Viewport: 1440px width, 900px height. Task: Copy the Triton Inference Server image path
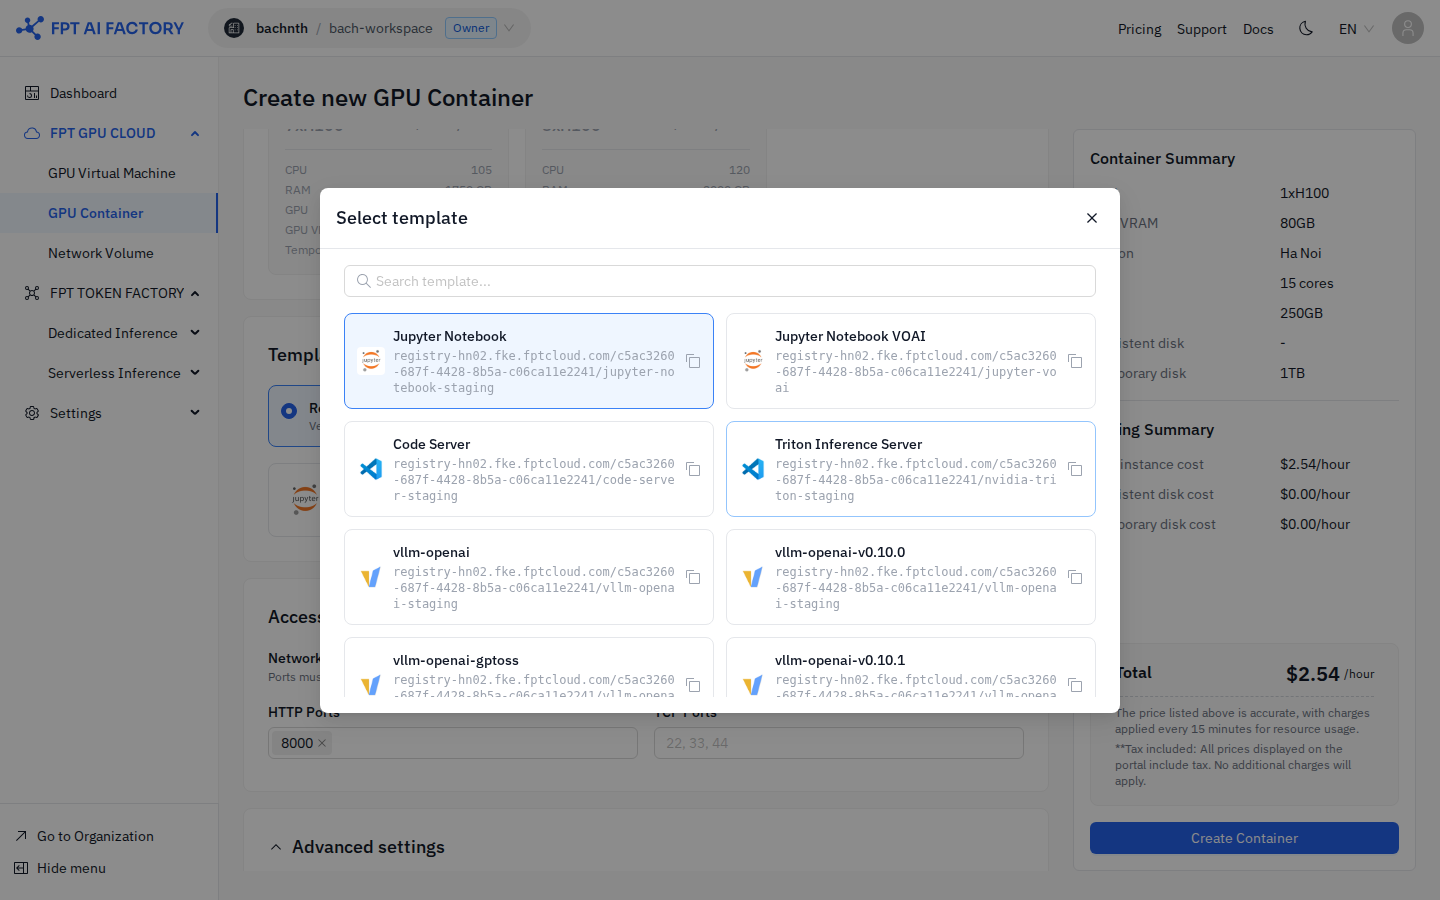pyautogui.click(x=1075, y=469)
